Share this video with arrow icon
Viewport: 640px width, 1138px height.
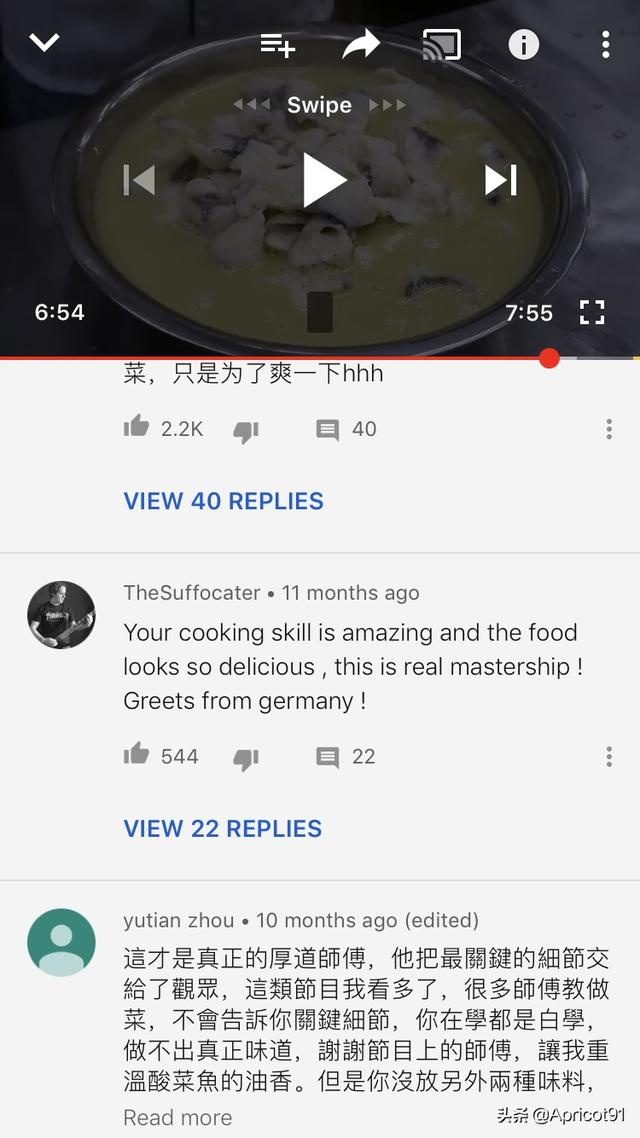pyautogui.click(x=361, y=44)
